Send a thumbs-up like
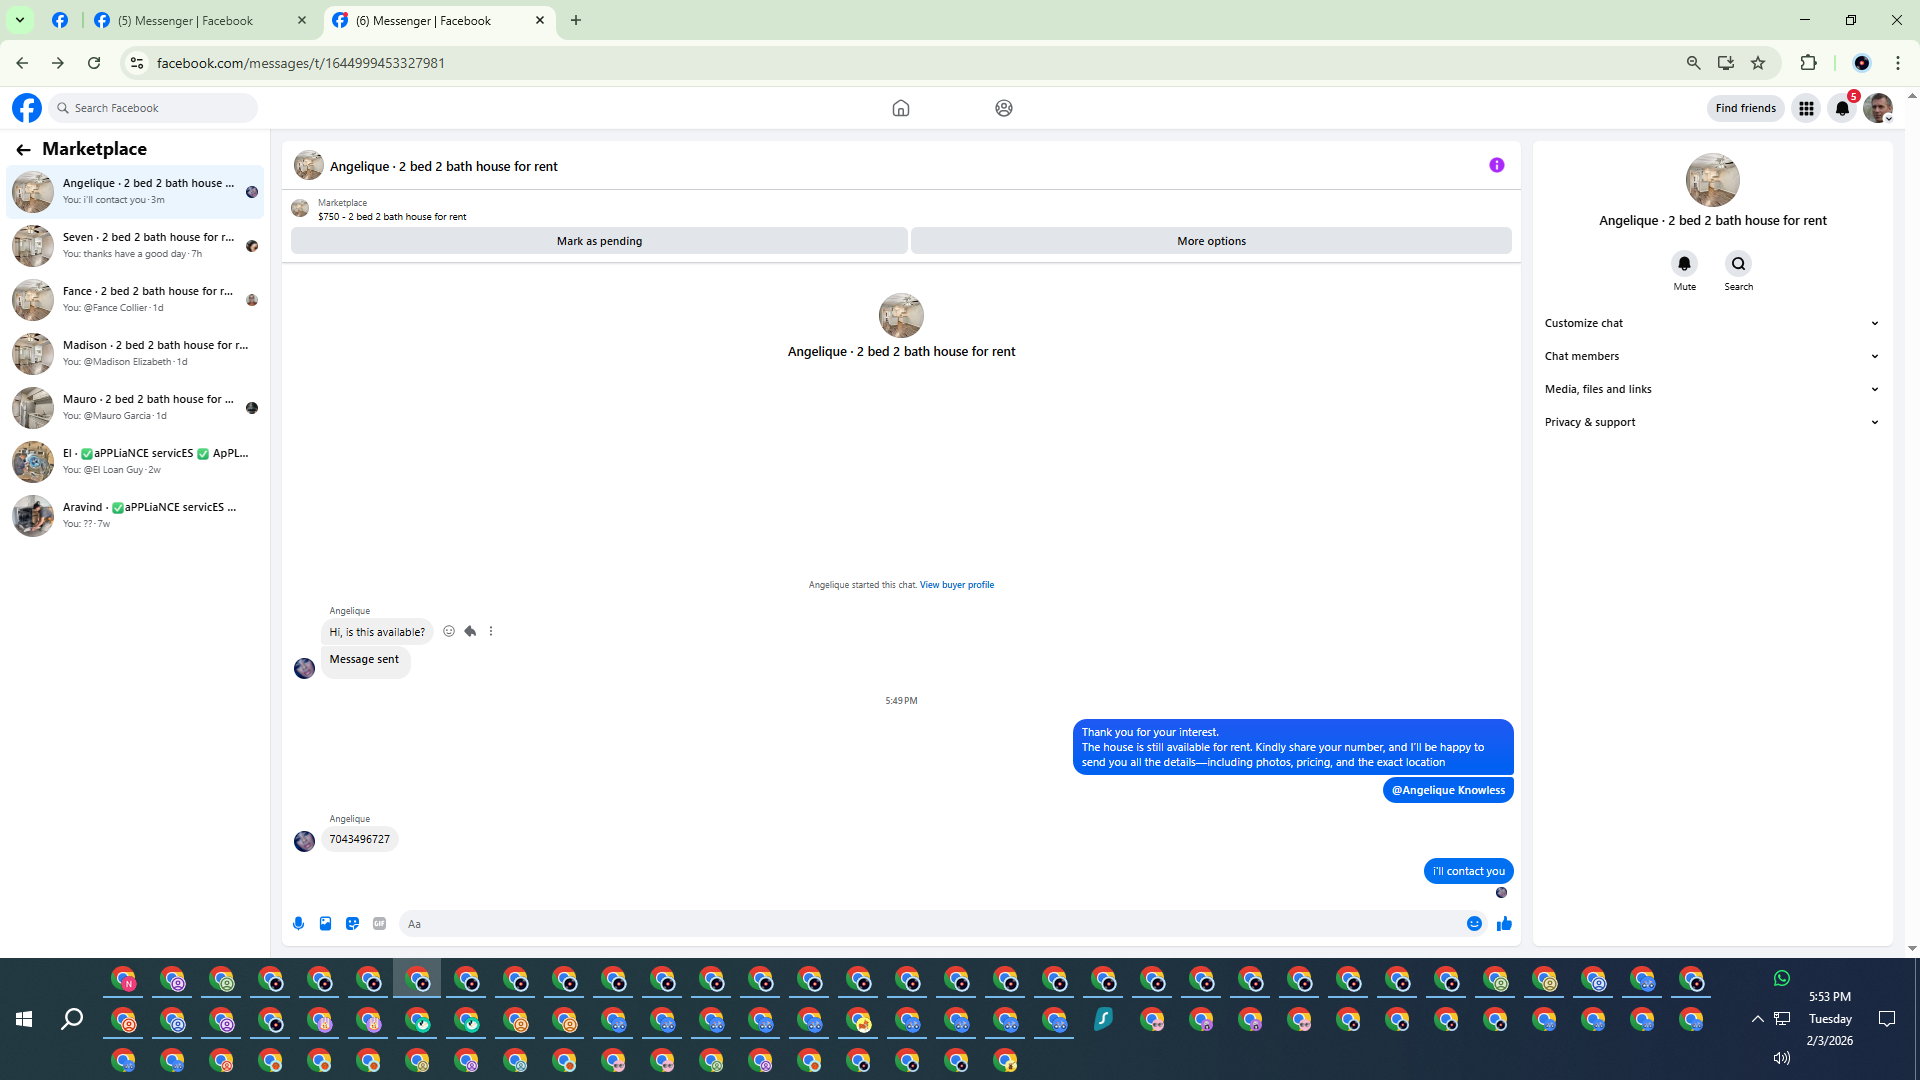1920x1080 pixels. (x=1504, y=924)
